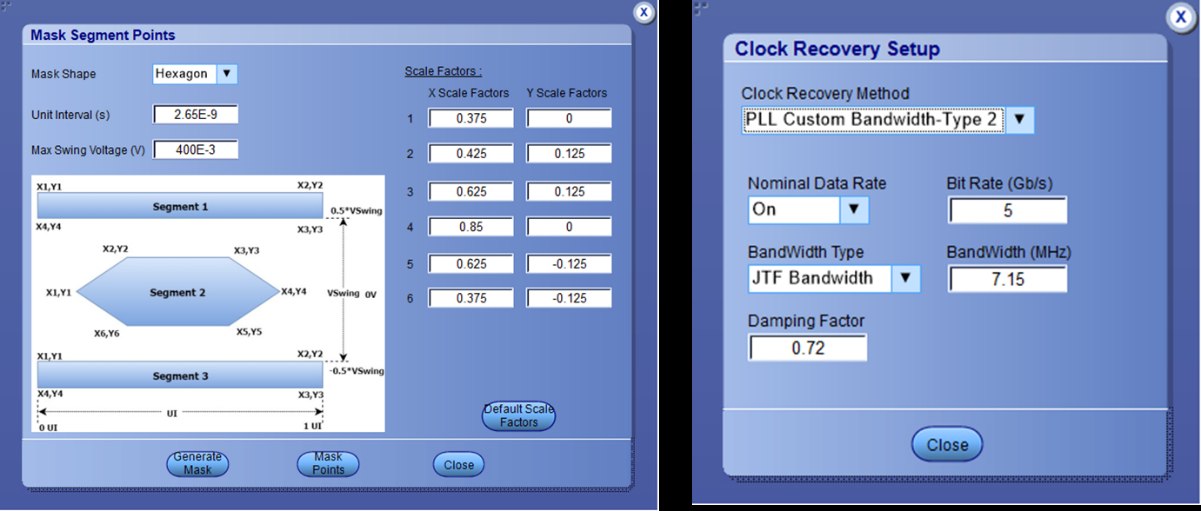Close Clock Recovery Setup using top-right X

[1181, 19]
